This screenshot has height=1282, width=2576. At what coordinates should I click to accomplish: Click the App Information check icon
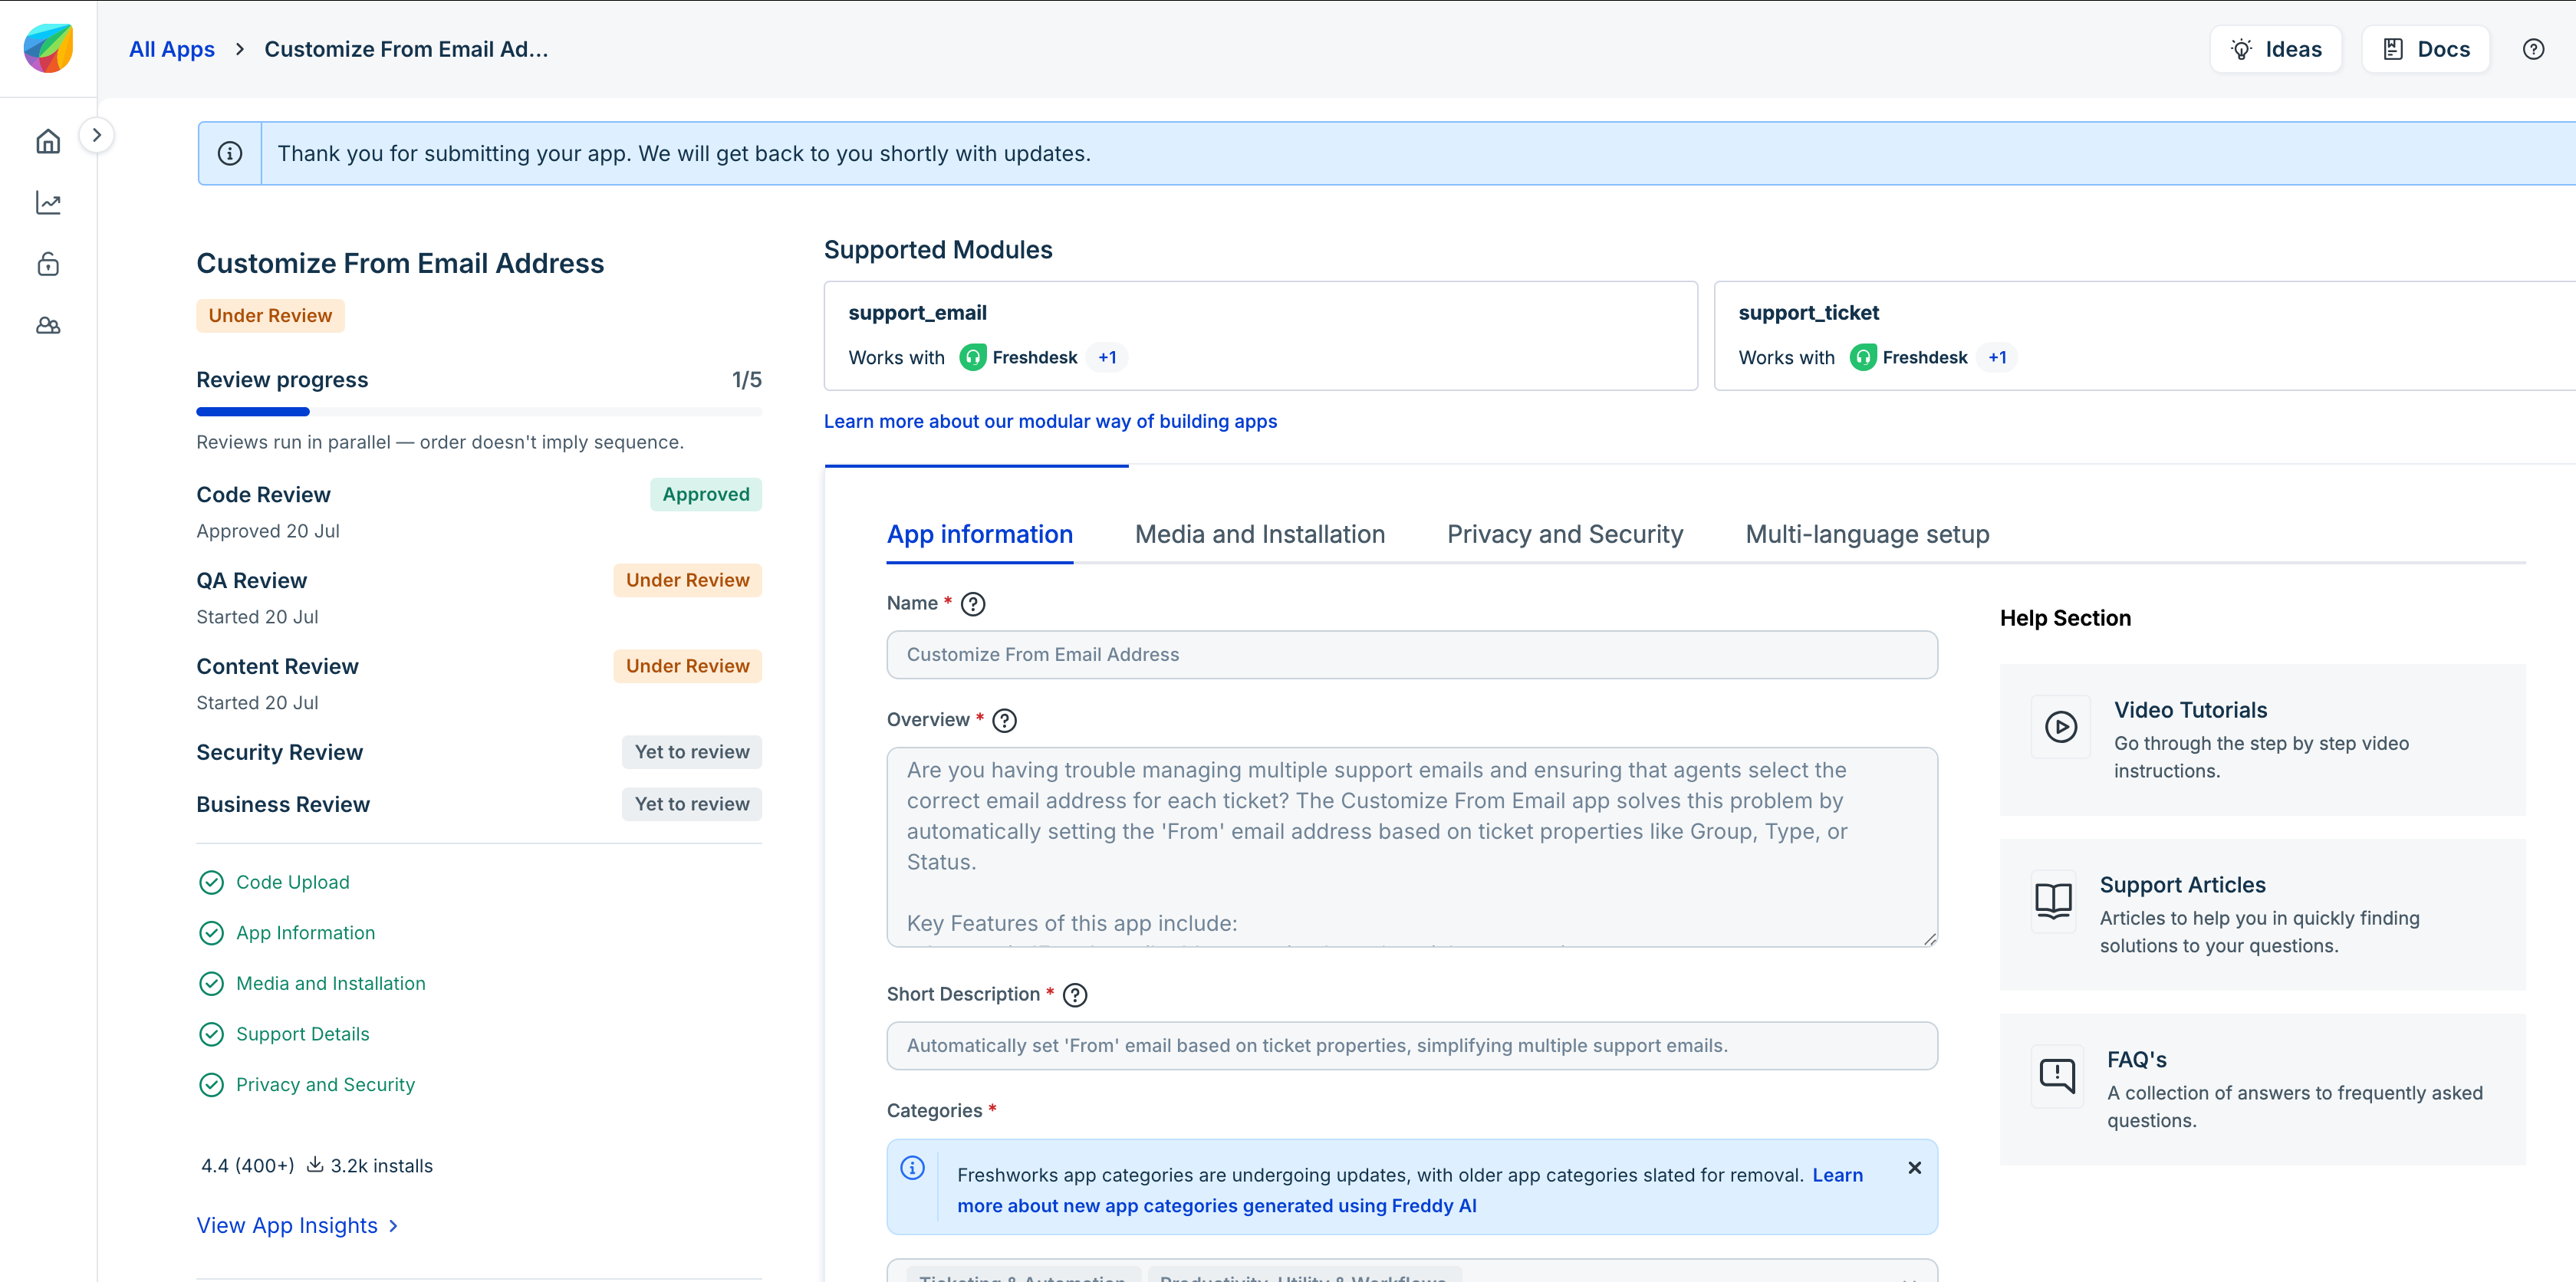pos(211,933)
